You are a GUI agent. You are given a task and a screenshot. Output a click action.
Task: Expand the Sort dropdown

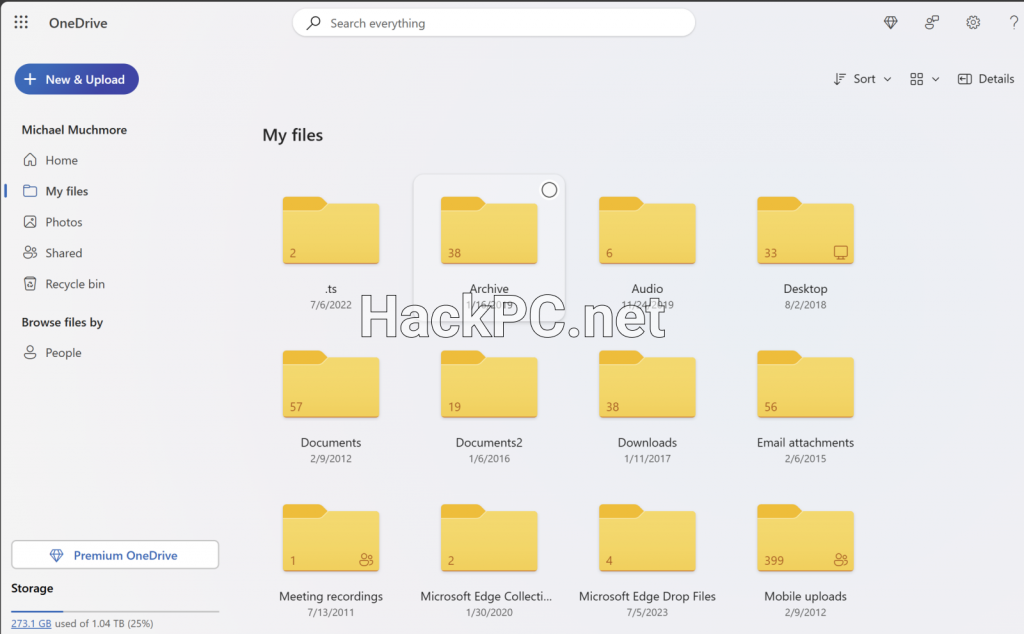862,79
